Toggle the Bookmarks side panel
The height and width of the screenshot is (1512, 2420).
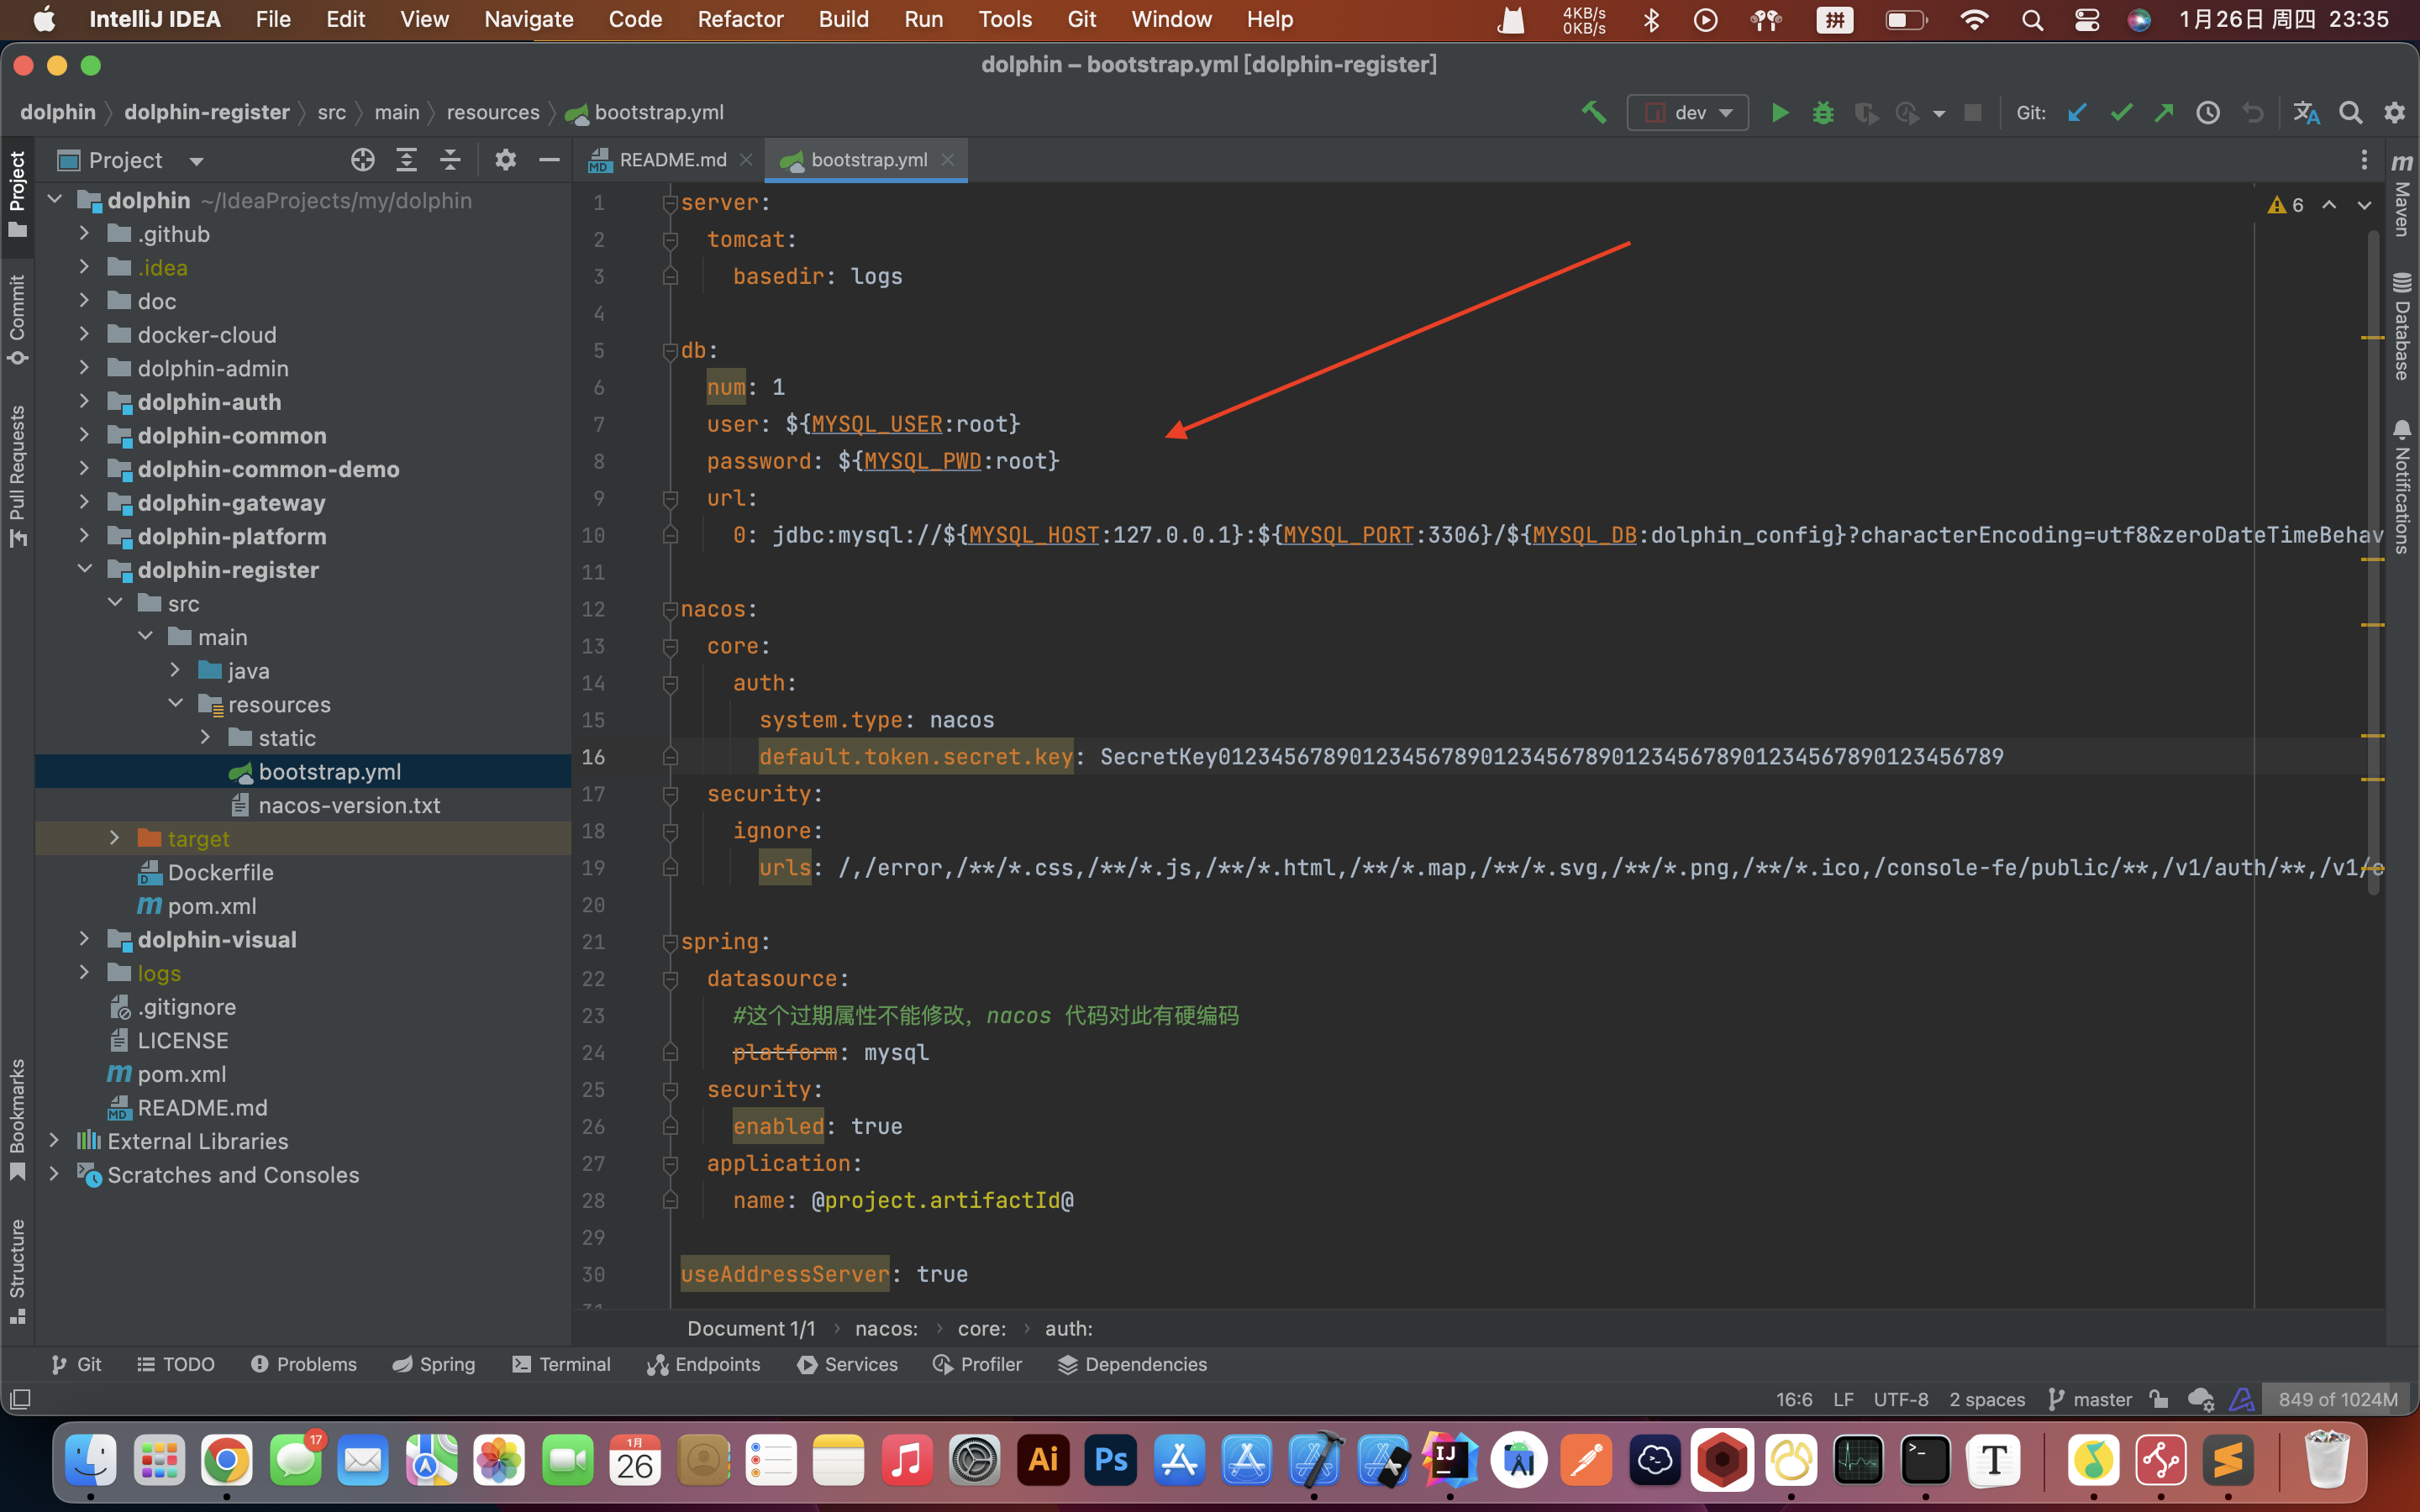[17, 1117]
